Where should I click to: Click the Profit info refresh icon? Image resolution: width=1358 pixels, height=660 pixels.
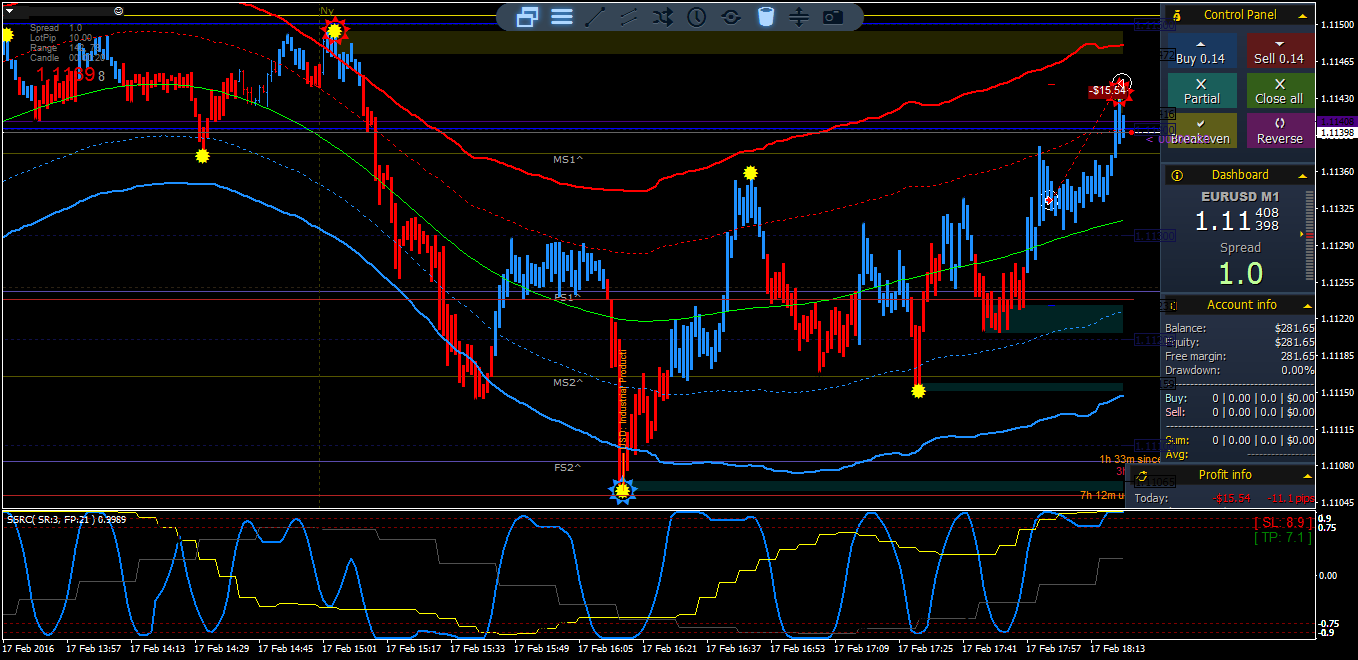[1142, 475]
